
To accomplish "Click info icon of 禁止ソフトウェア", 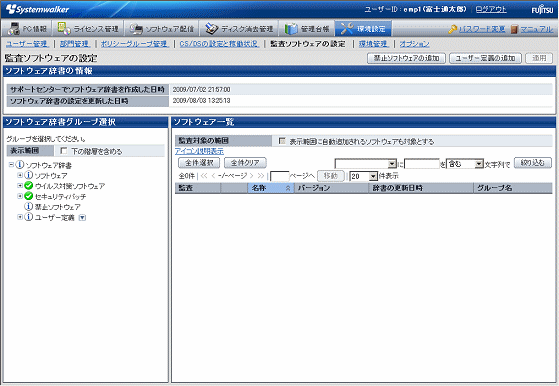I will pos(29,206).
